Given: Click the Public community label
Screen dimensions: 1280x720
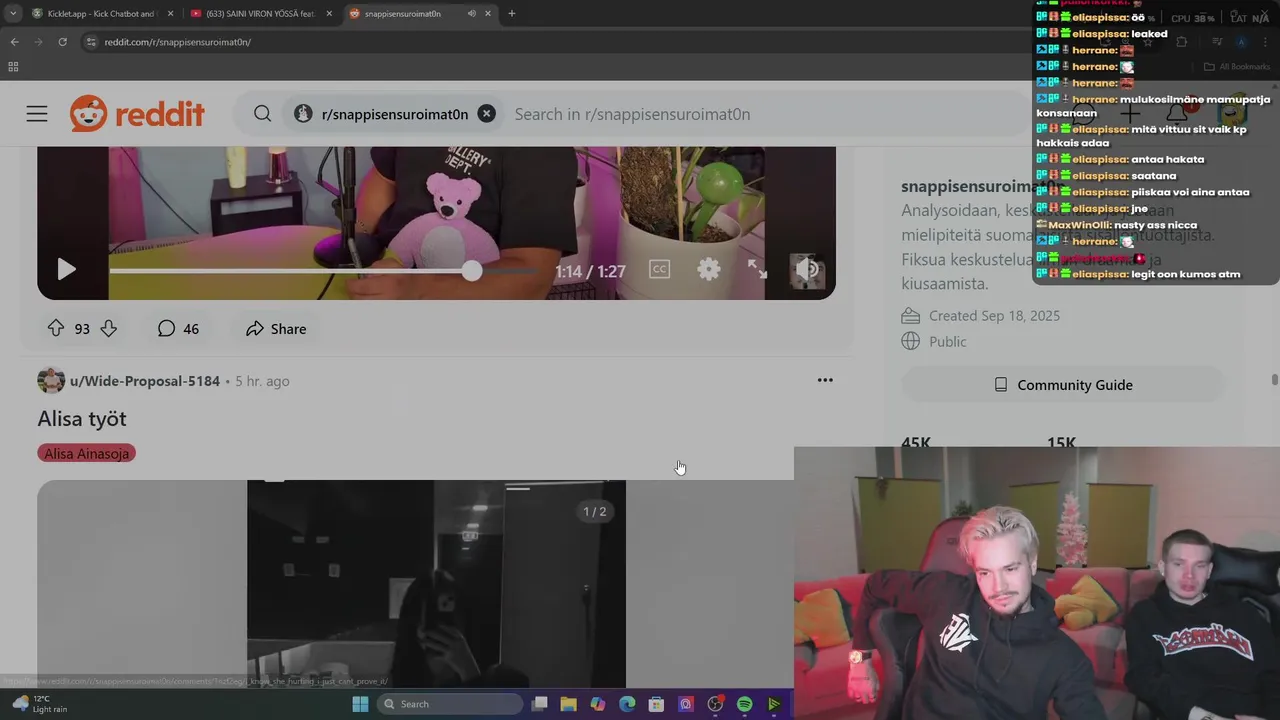Looking at the screenshot, I should click(x=947, y=342).
